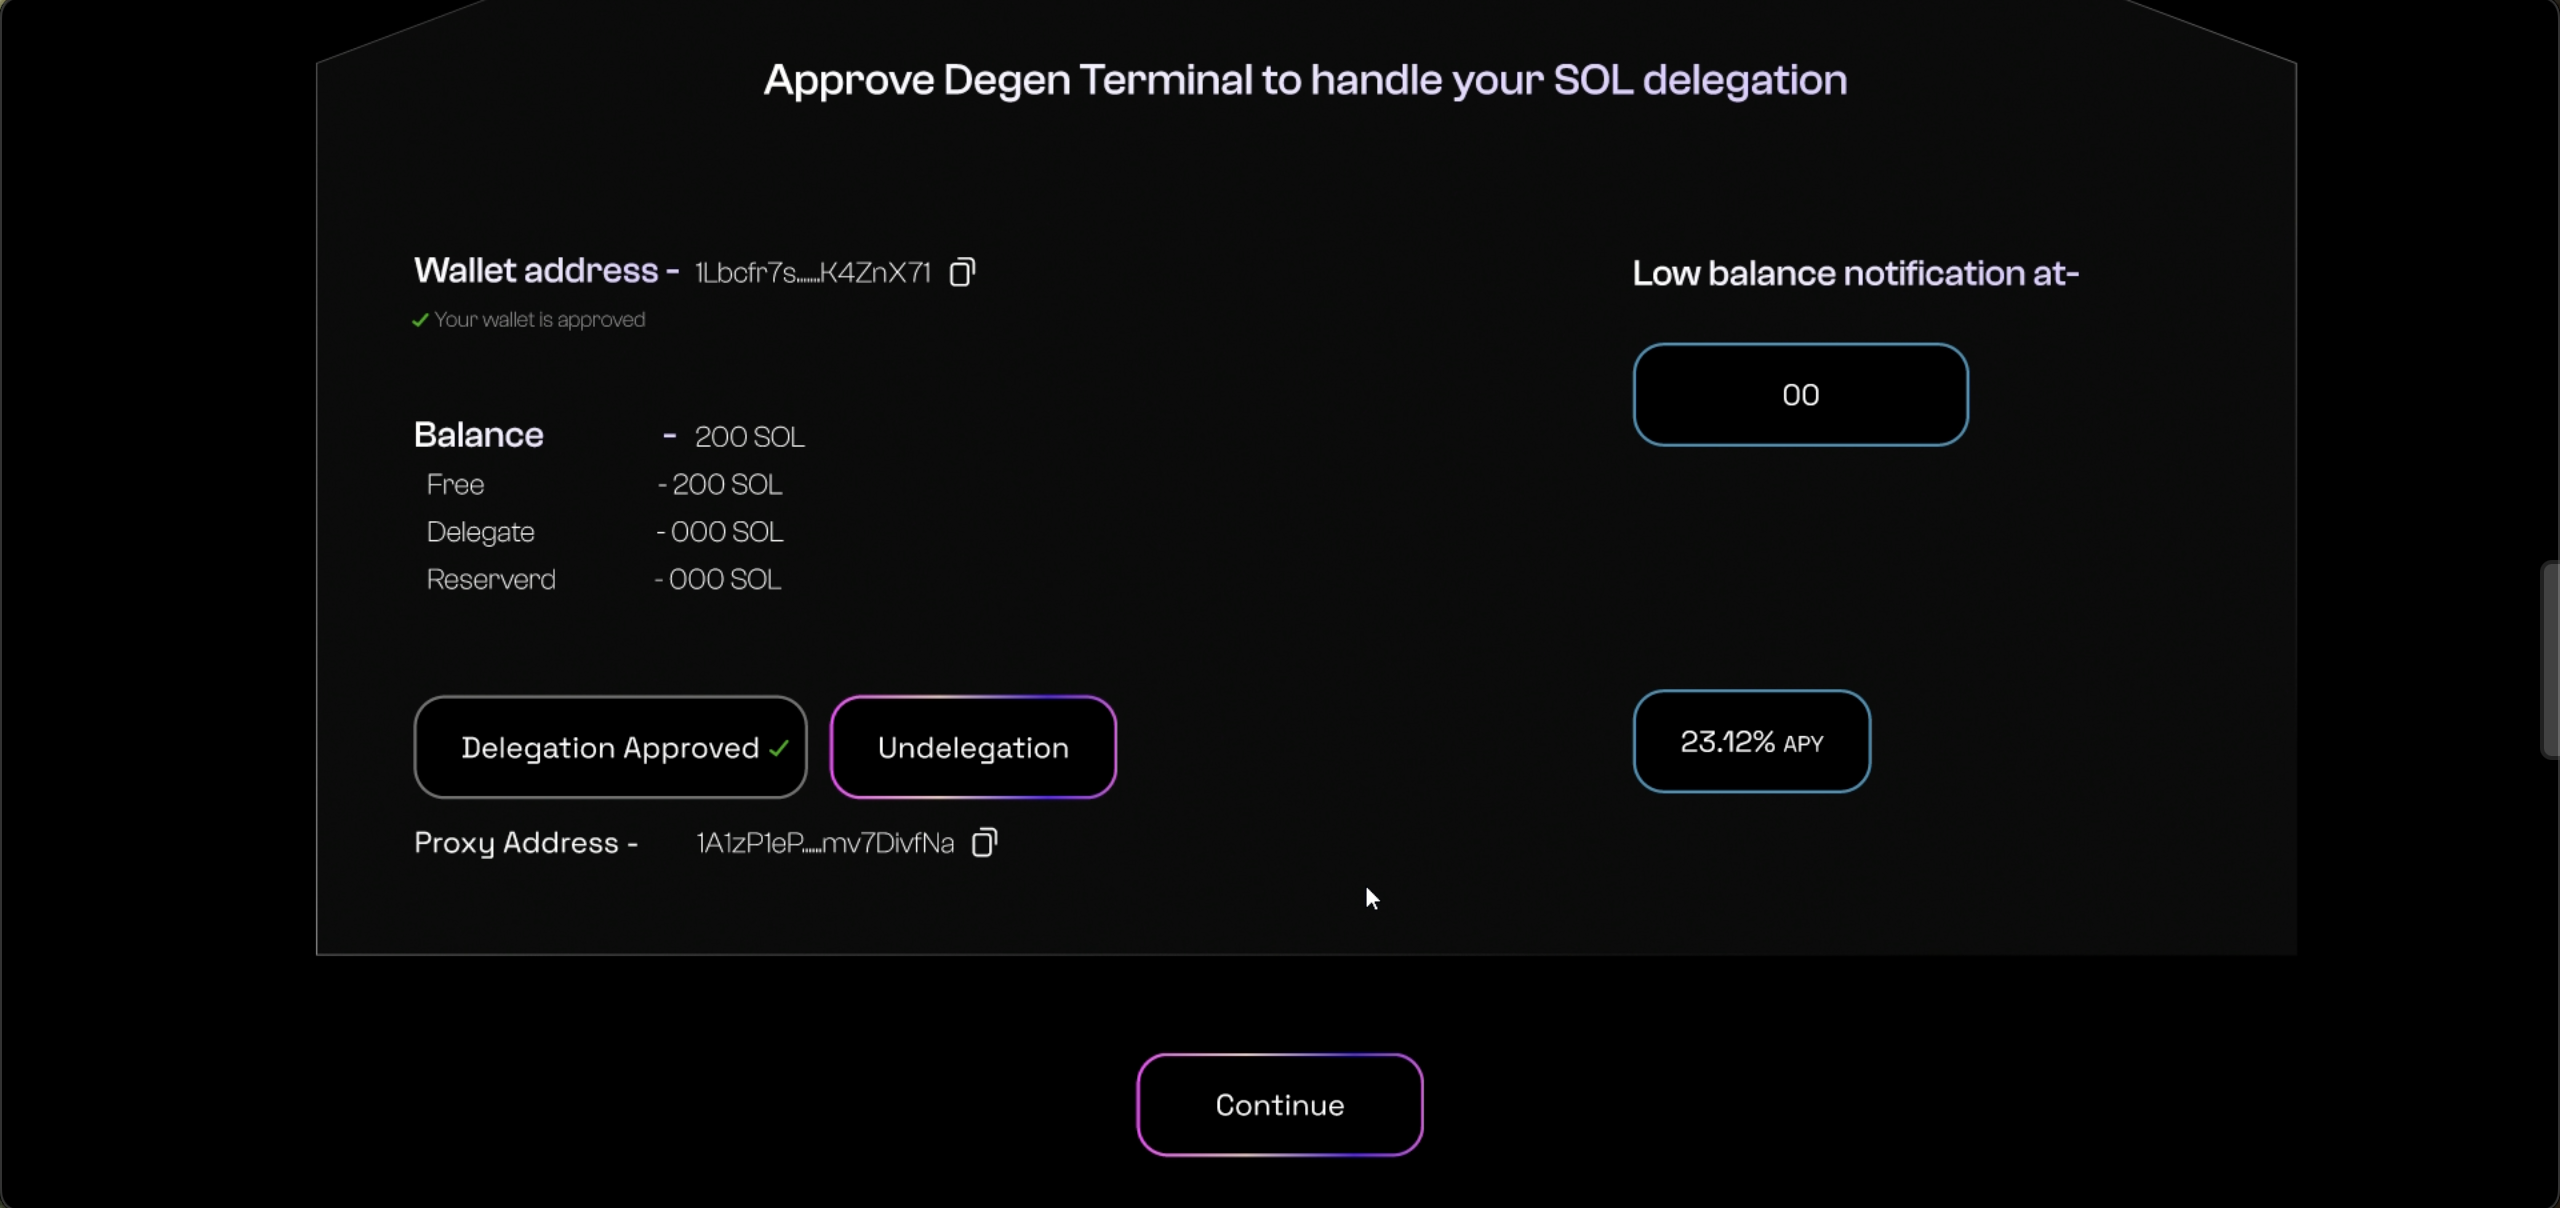The height and width of the screenshot is (1208, 2560).
Task: Click the Free balance row value
Action: (726, 485)
